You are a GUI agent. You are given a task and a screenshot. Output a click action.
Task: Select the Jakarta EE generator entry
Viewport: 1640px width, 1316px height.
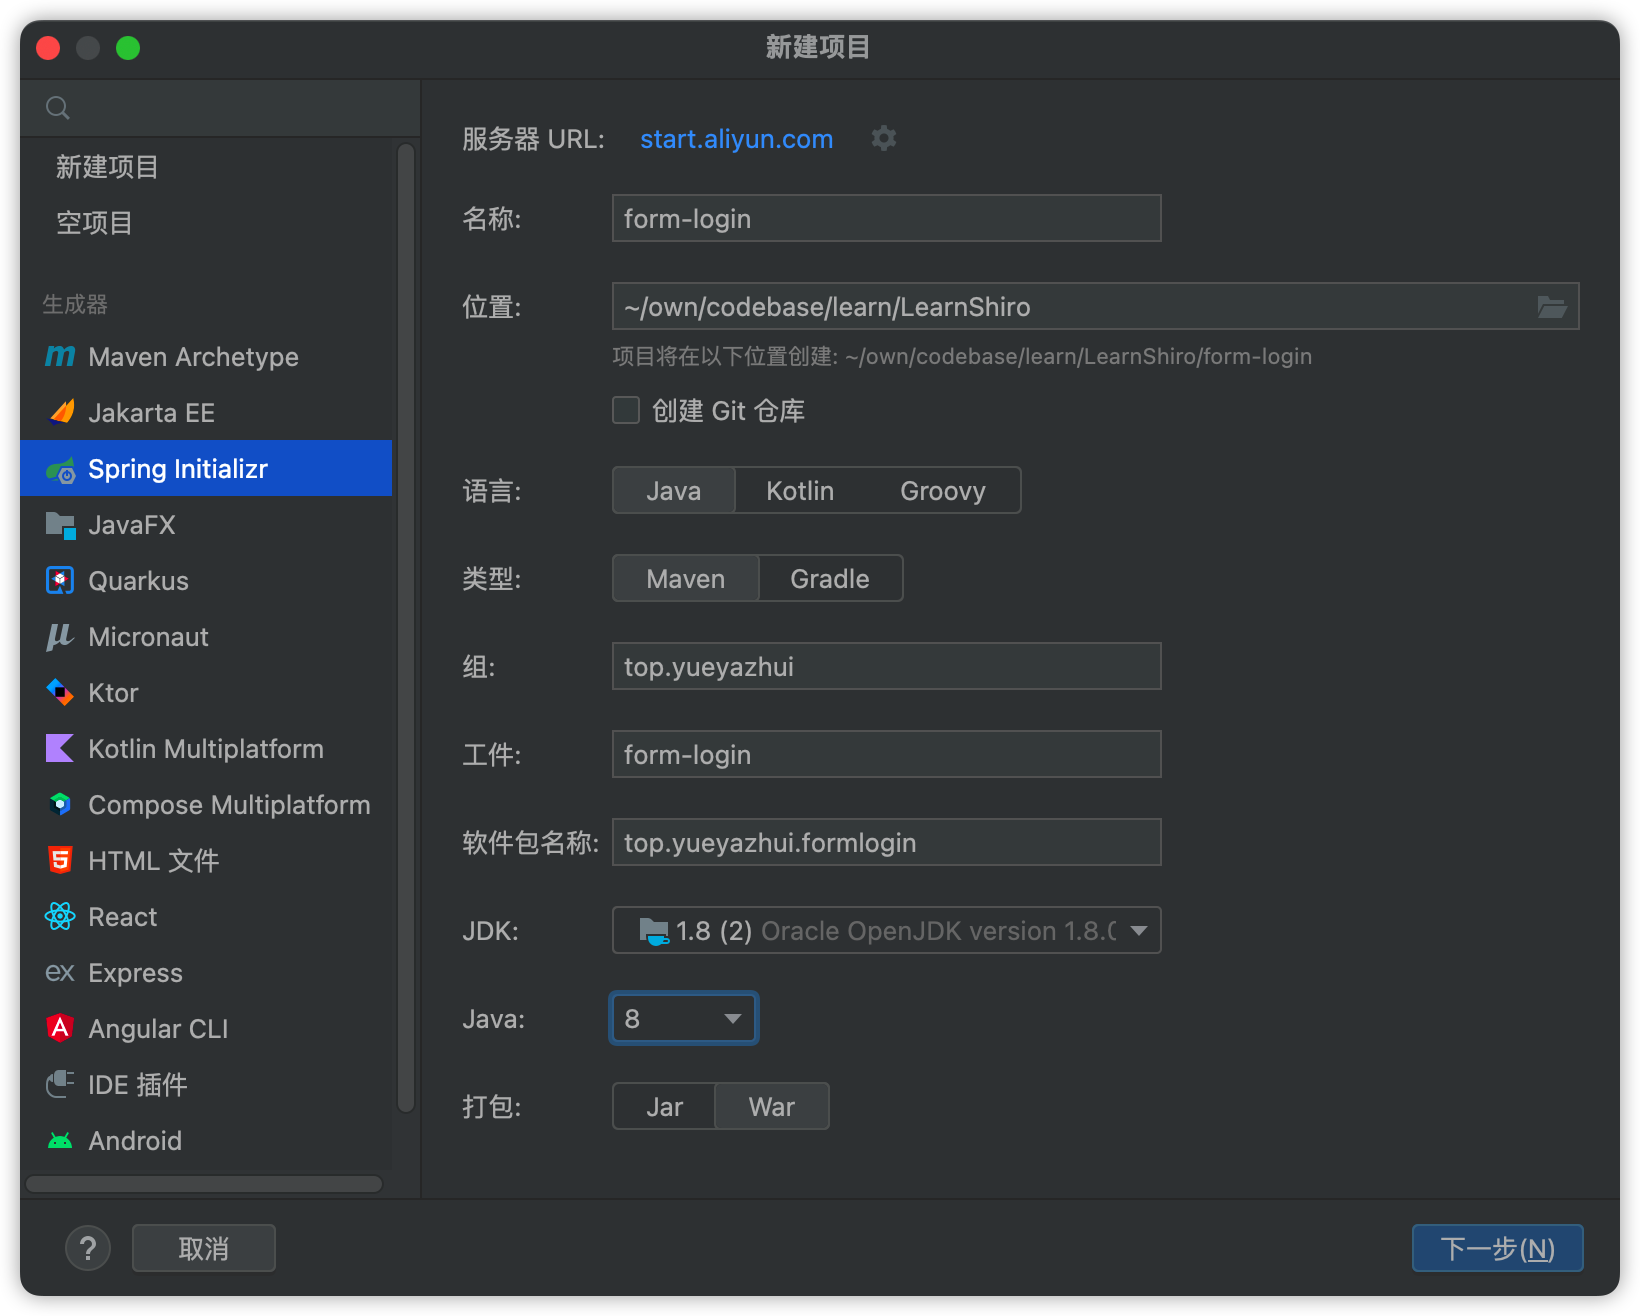pos(206,412)
